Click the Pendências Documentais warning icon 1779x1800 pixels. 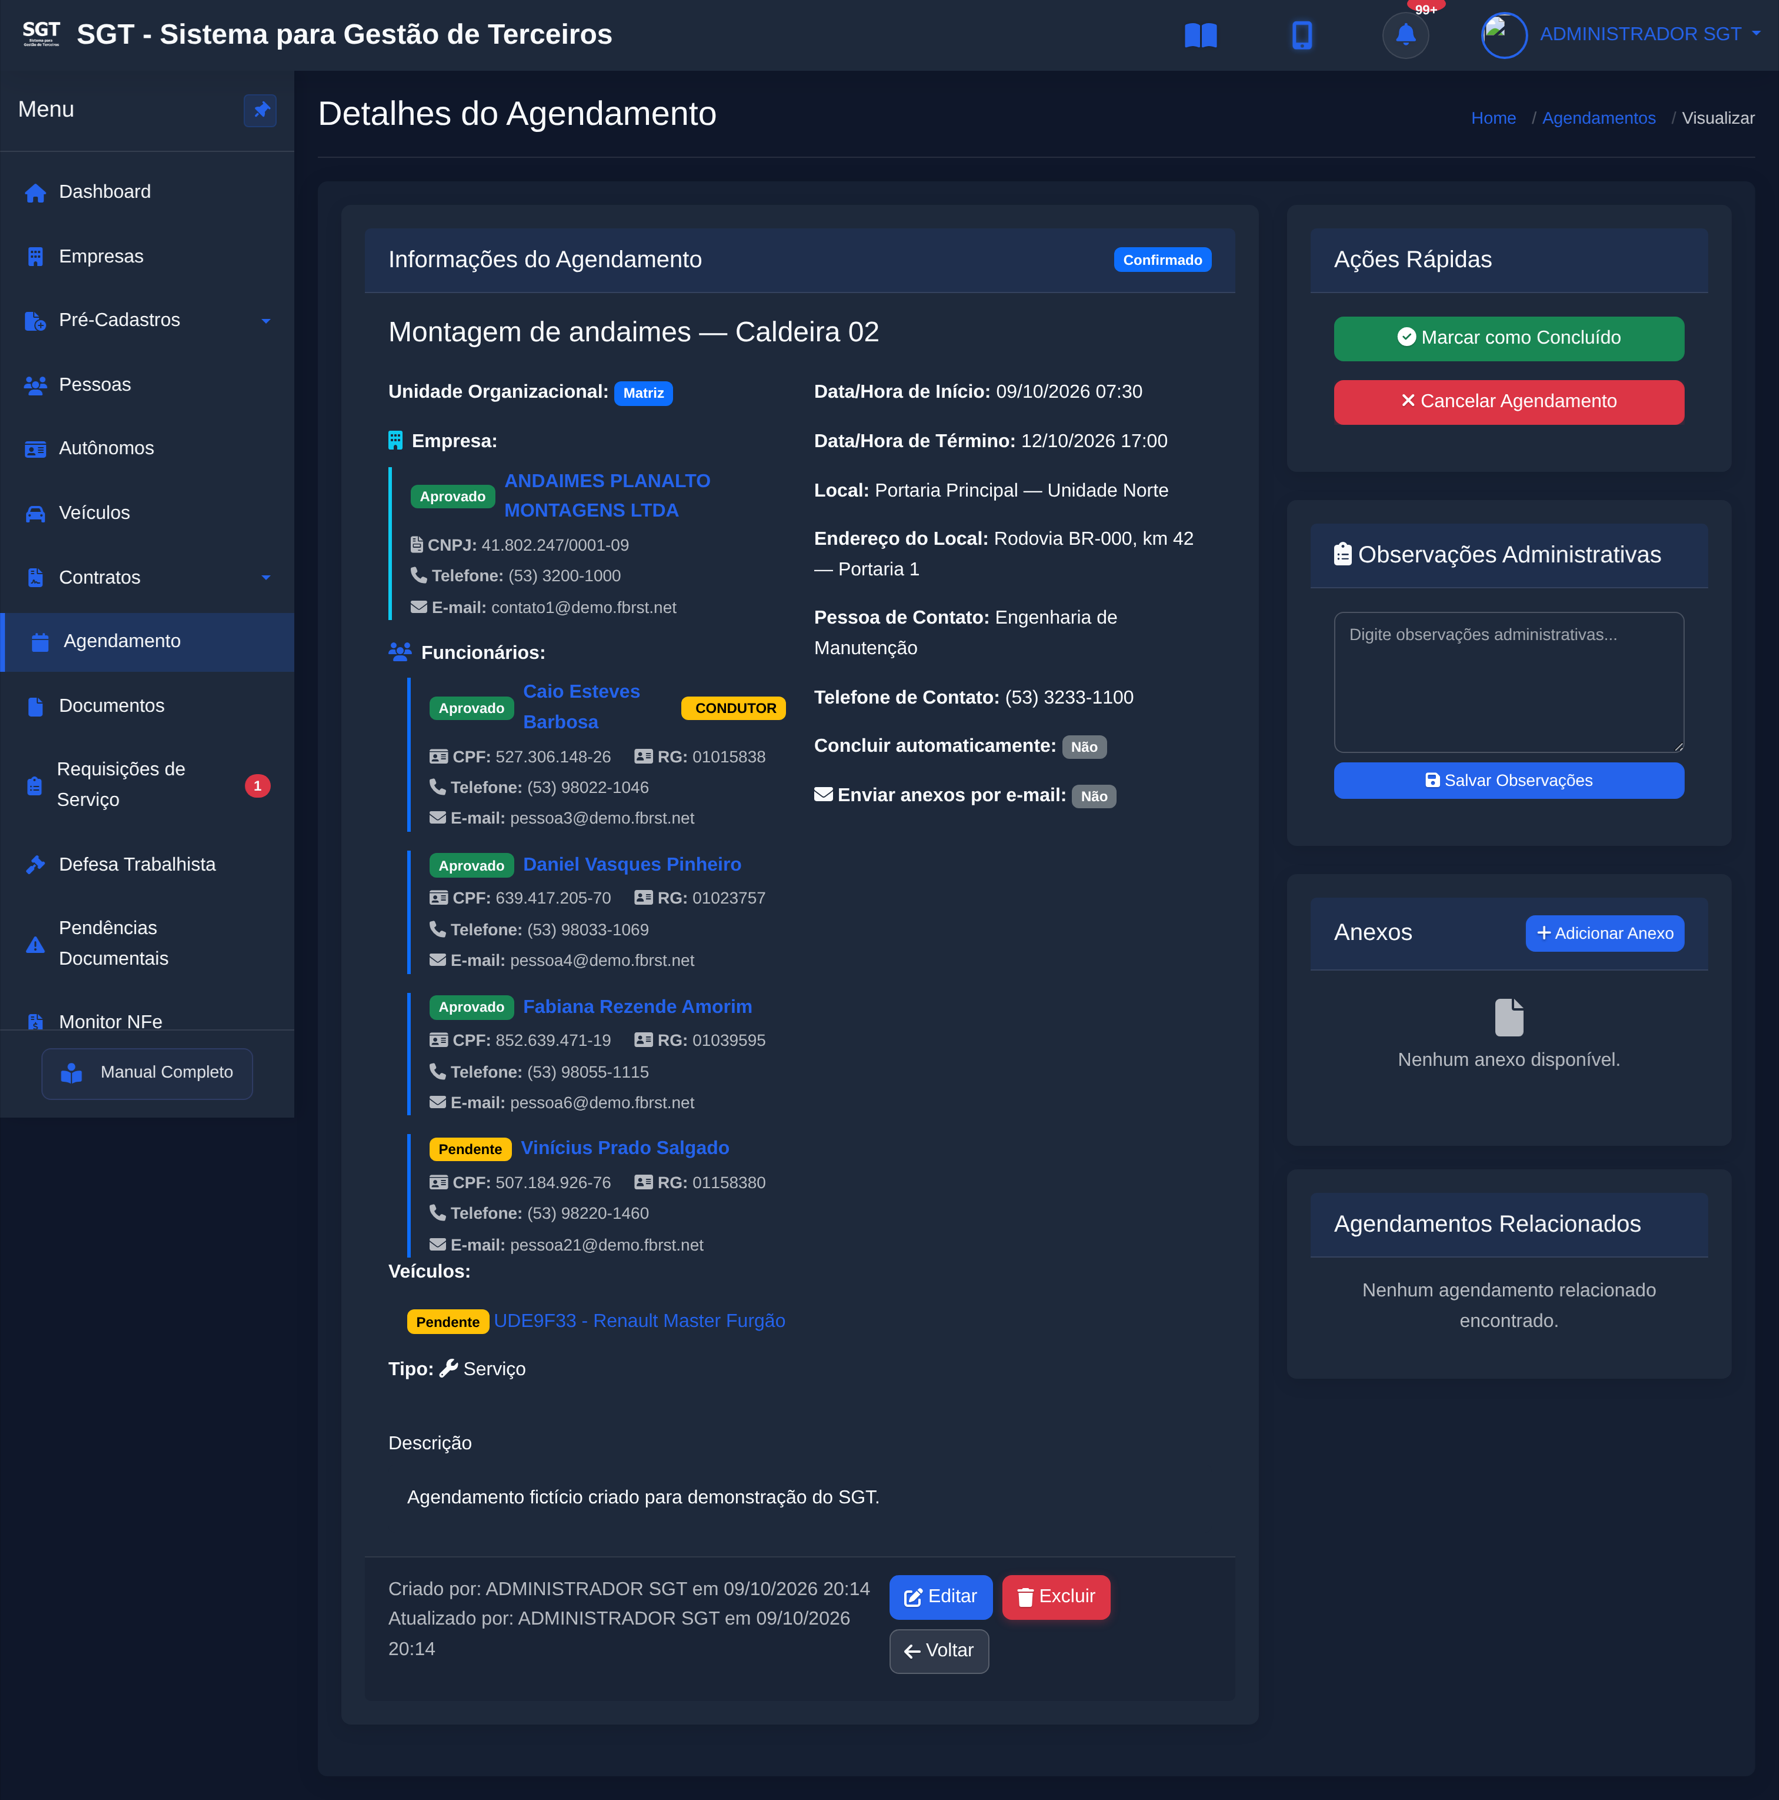(35, 944)
